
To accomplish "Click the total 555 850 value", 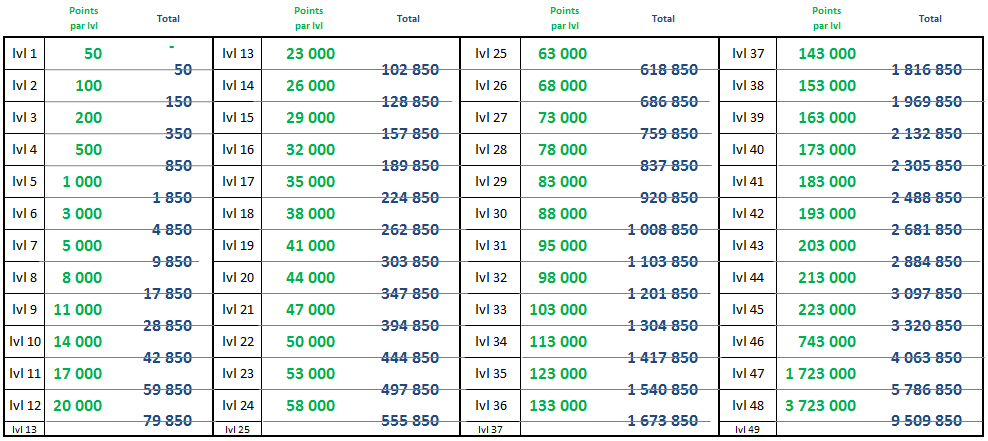I will click(410, 421).
